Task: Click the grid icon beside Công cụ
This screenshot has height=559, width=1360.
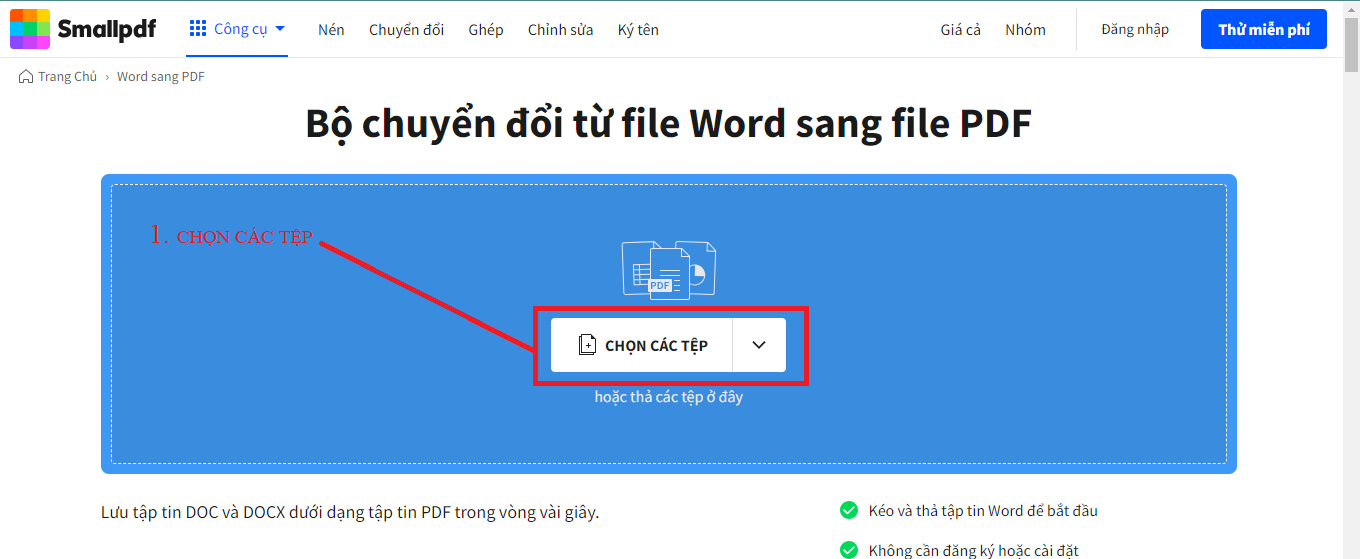Action: click(198, 29)
